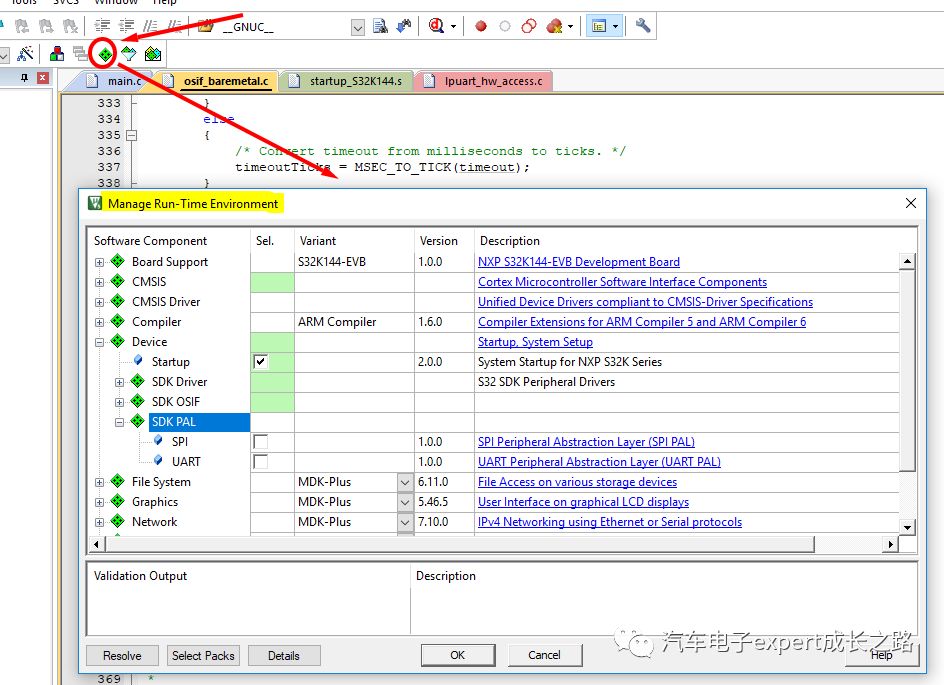Click the Uncomment selection toolbar icon

174,26
